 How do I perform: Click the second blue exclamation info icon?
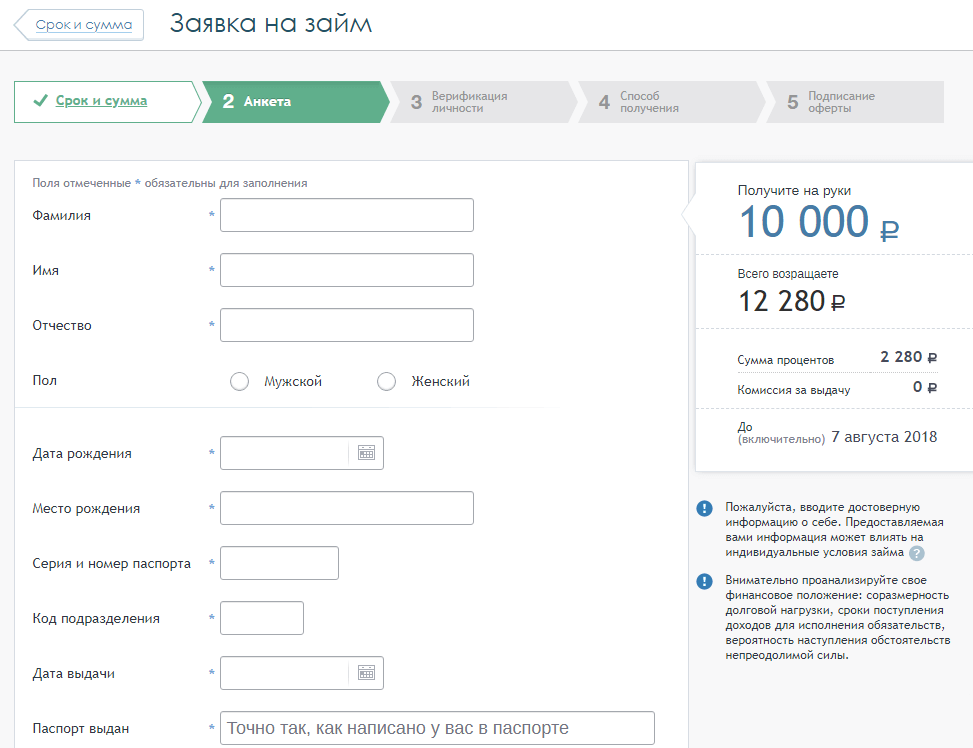[x=705, y=581]
